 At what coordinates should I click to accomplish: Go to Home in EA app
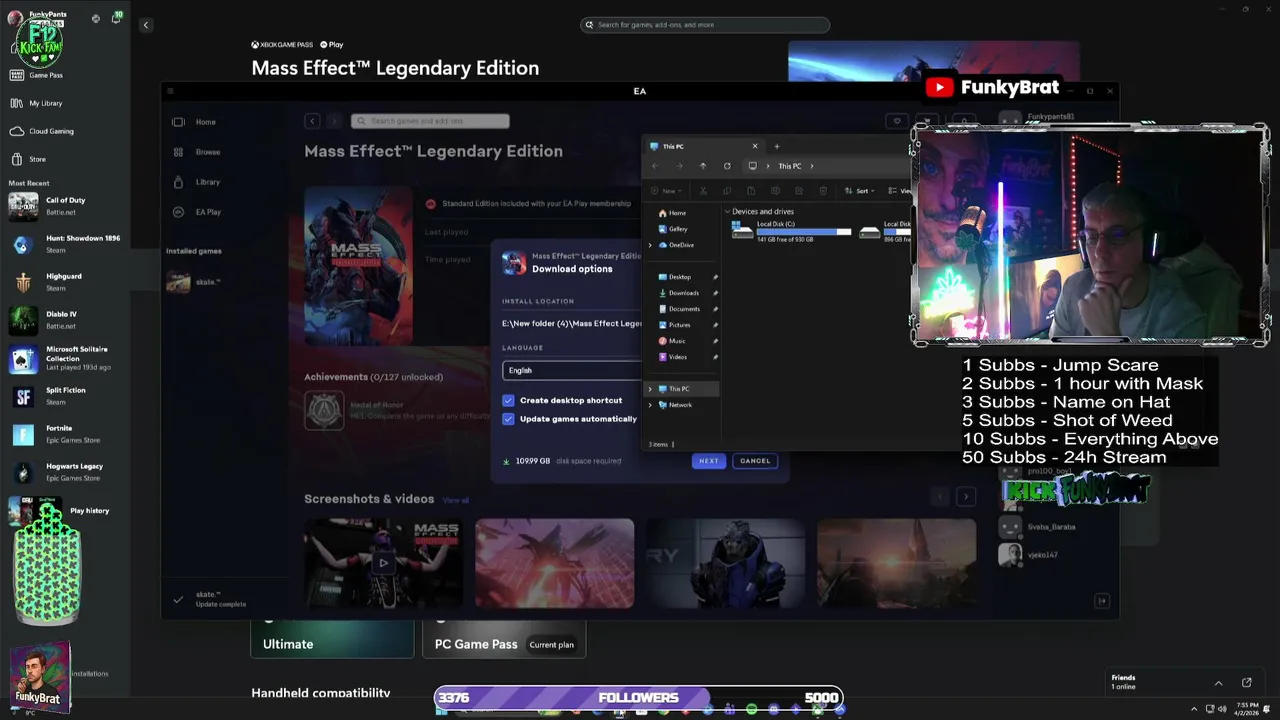pos(194,122)
